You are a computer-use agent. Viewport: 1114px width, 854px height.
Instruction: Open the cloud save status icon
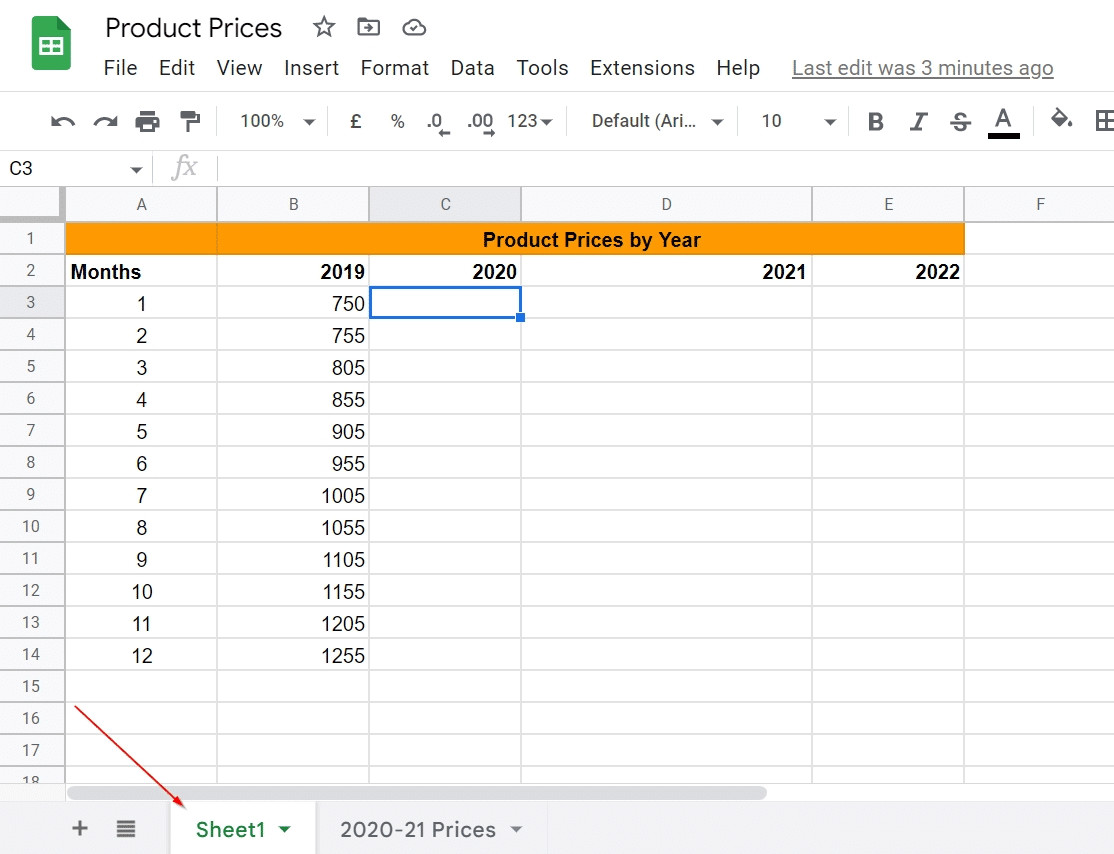click(x=414, y=28)
